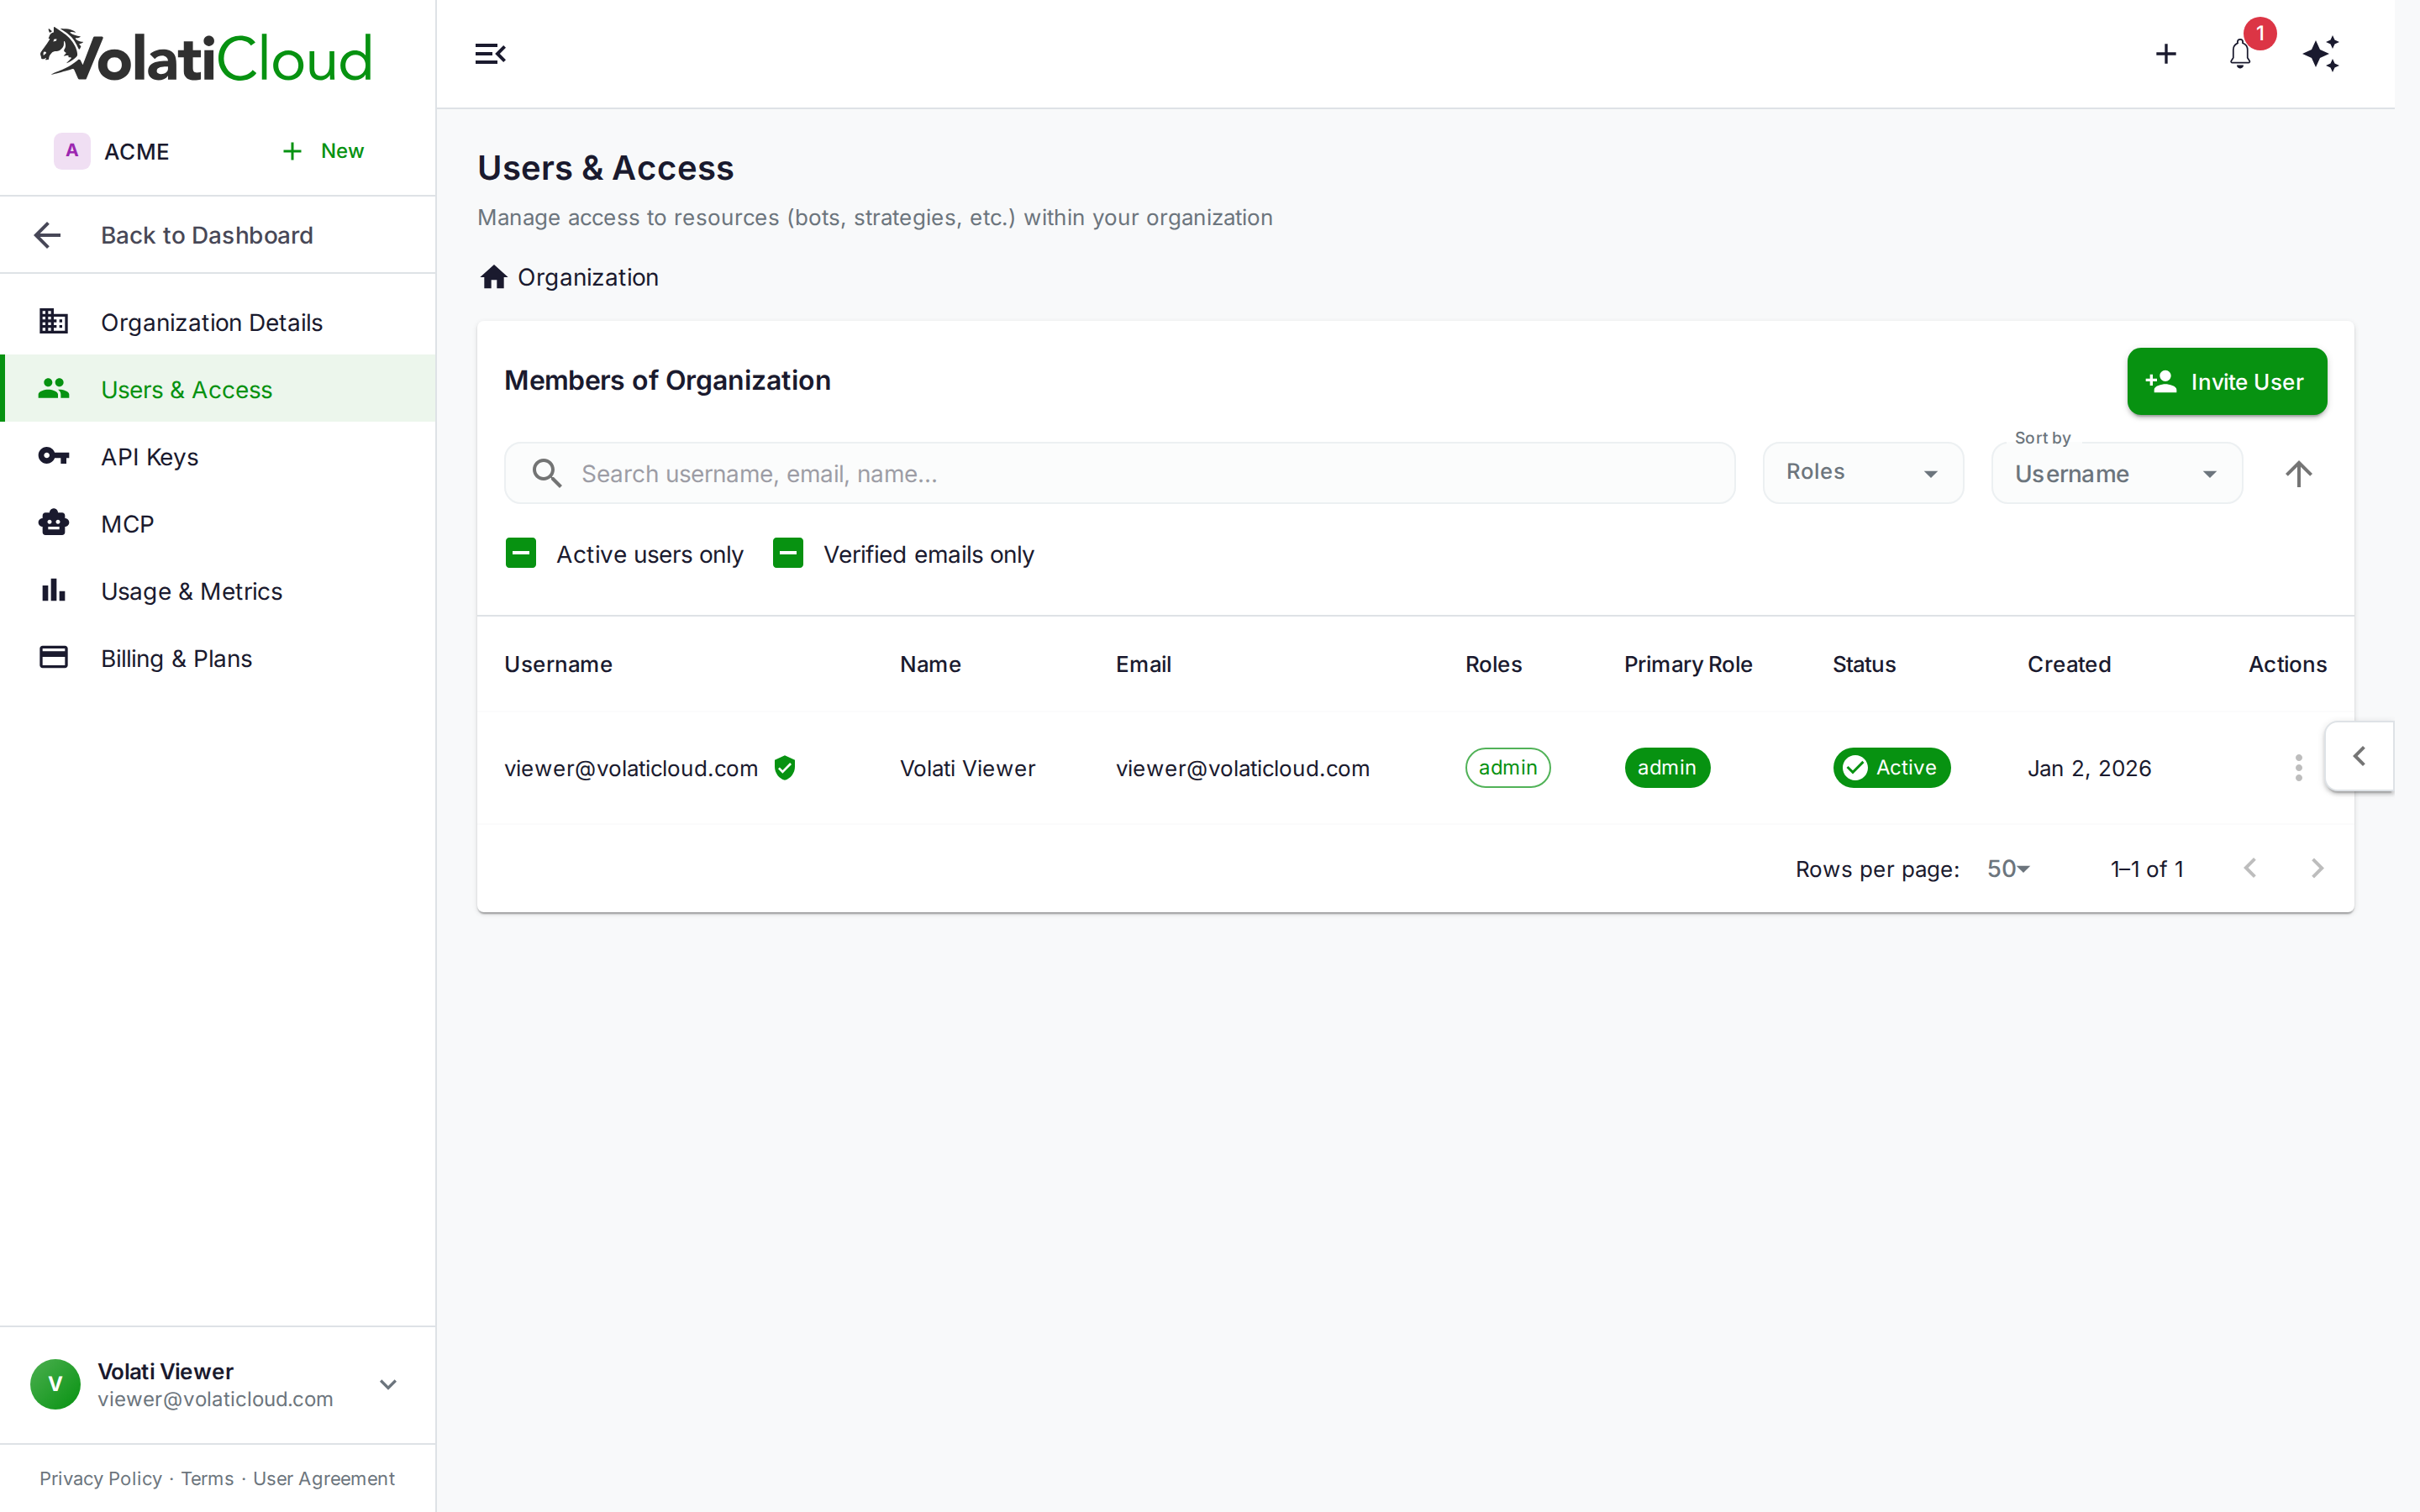The width and height of the screenshot is (2420, 1512).
Task: Expand the right side panel chevron
Action: [2359, 756]
